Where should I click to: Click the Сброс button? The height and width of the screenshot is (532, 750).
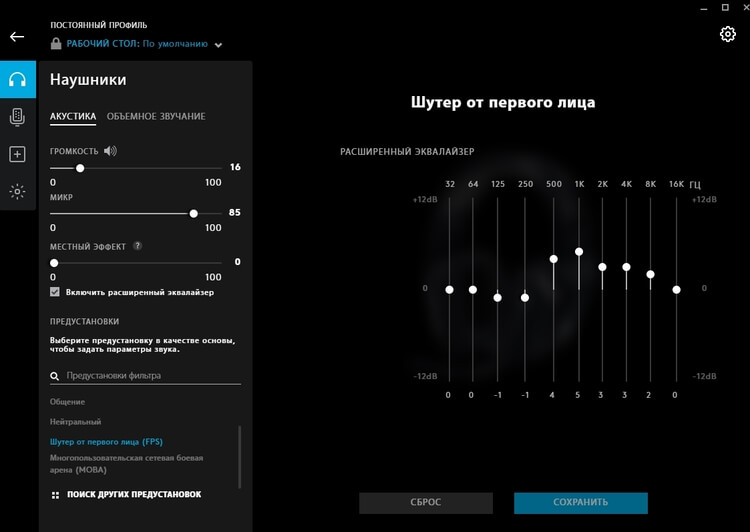pos(426,503)
